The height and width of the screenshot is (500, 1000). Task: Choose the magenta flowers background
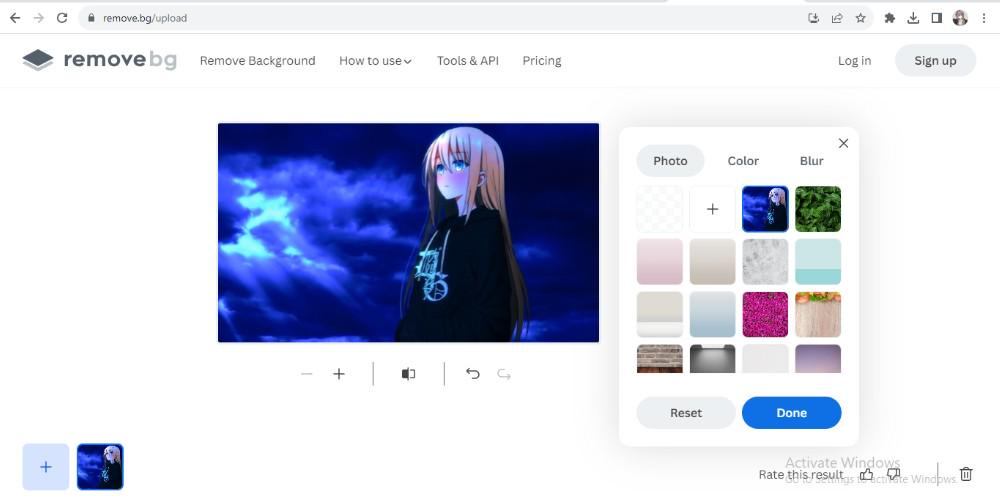tap(765, 314)
